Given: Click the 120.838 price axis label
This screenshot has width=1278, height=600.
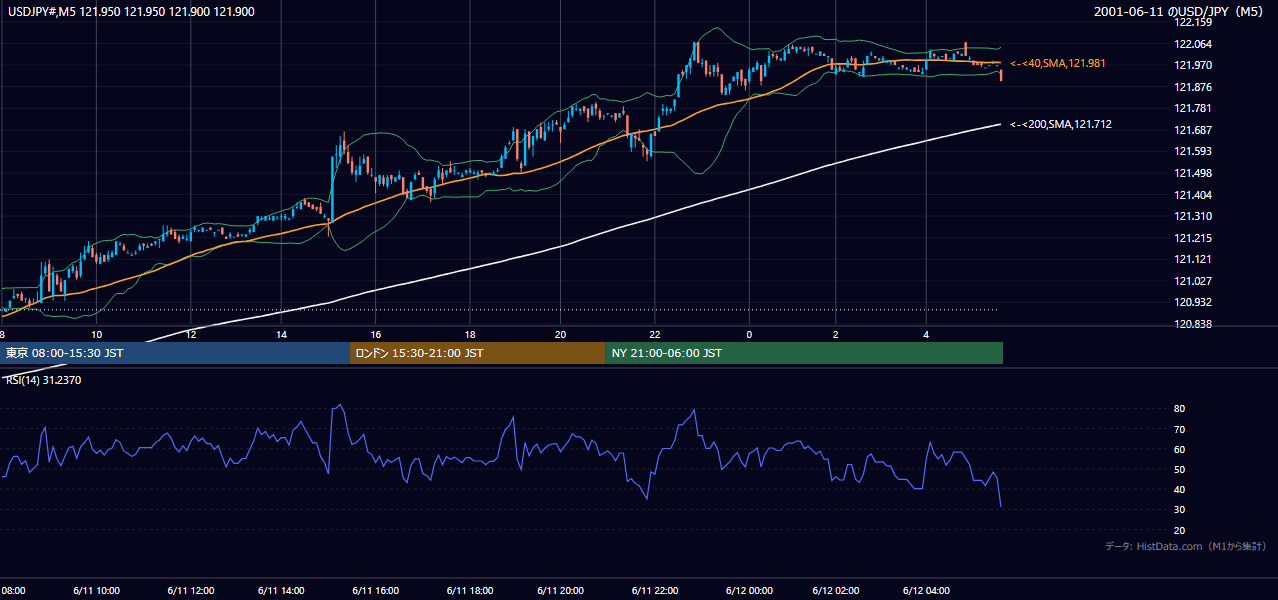Looking at the screenshot, I should pos(1192,324).
